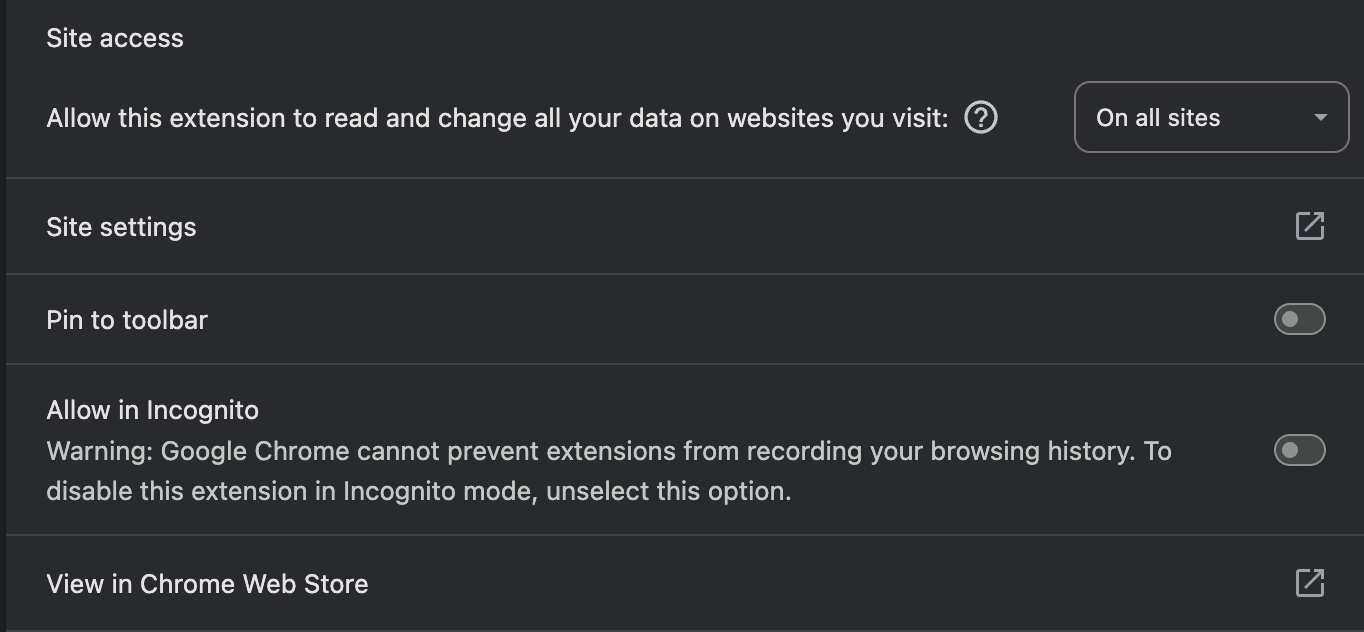This screenshot has height=632, width=1364.
Task: Enable the Pin to toolbar switch
Action: (1299, 319)
